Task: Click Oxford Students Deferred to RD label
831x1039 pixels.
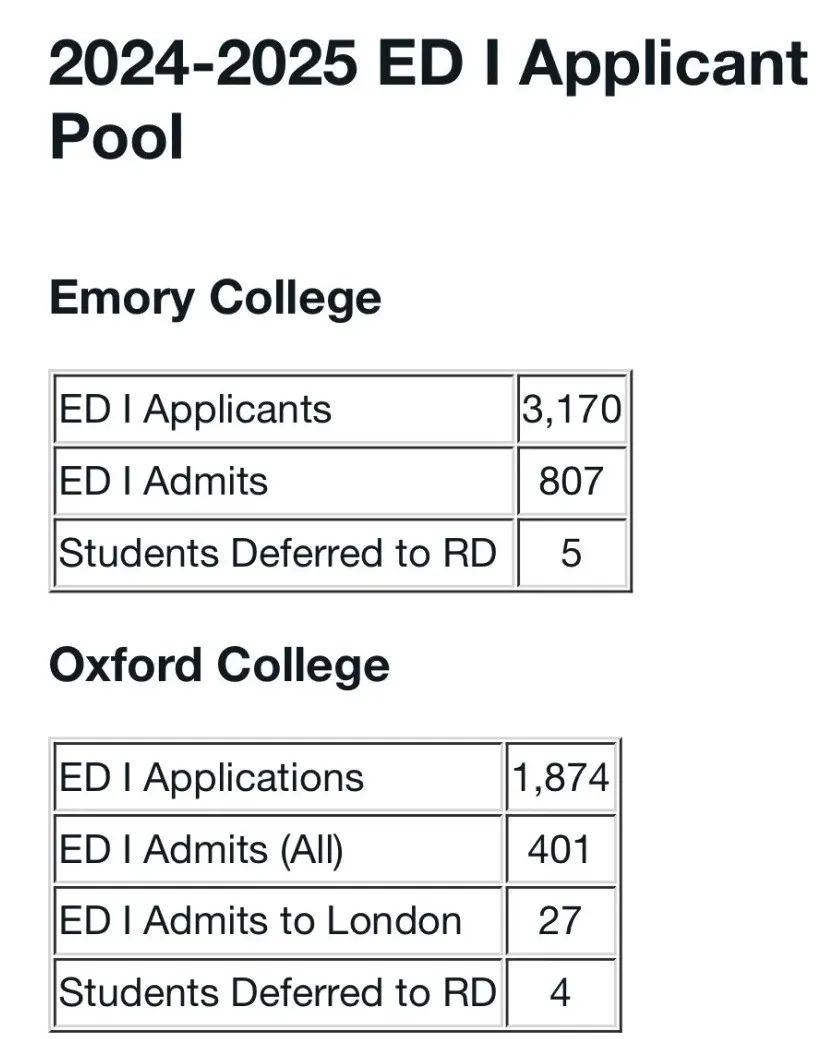Action: coord(278,993)
